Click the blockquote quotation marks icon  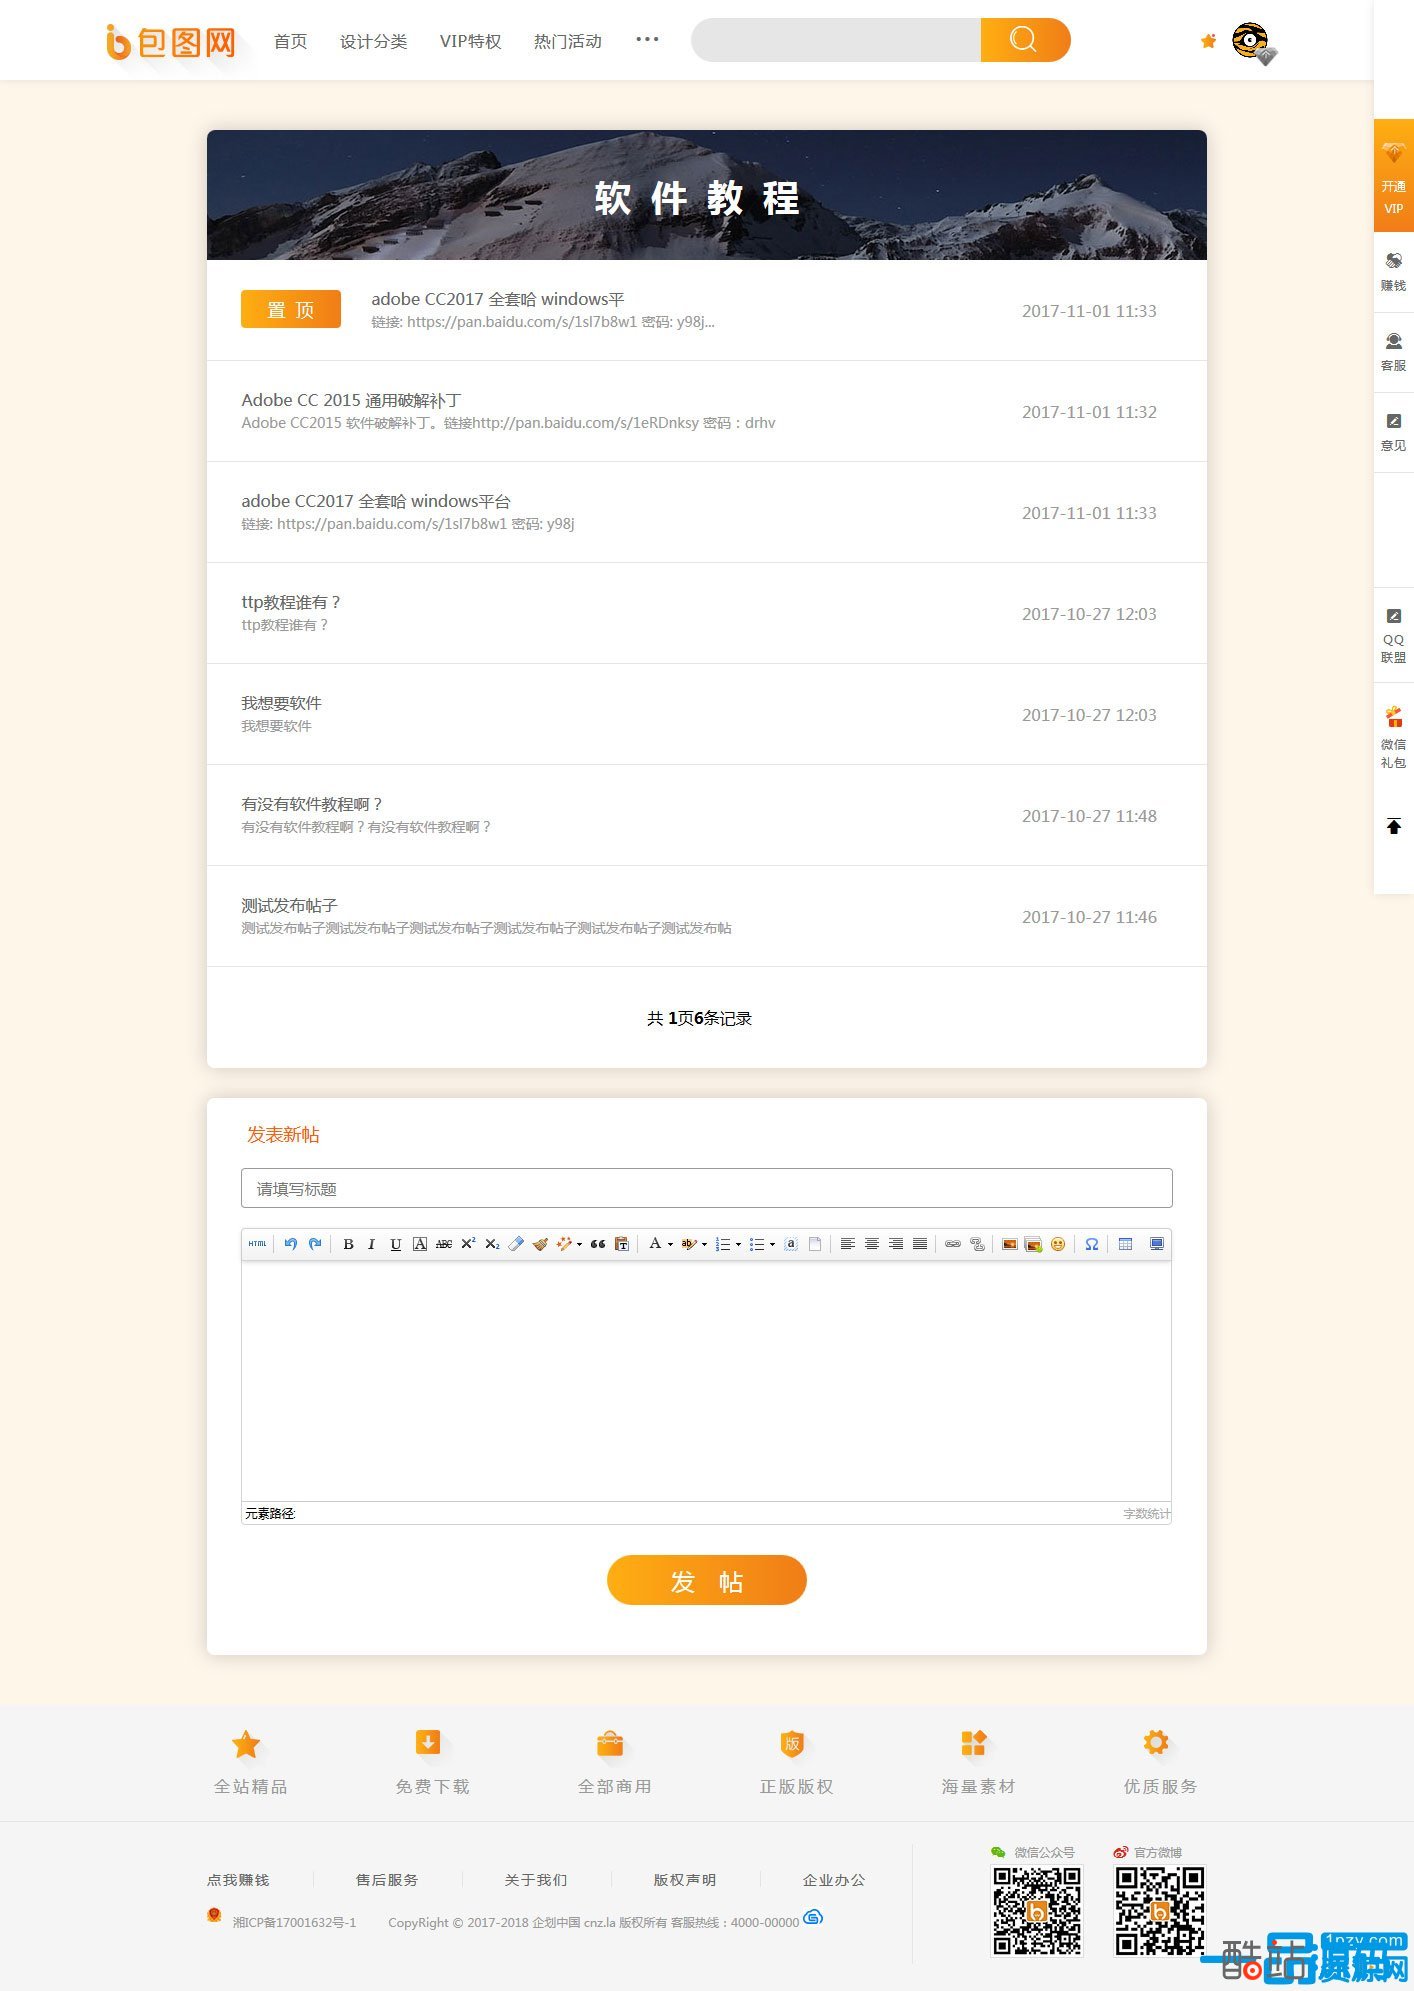click(597, 1244)
